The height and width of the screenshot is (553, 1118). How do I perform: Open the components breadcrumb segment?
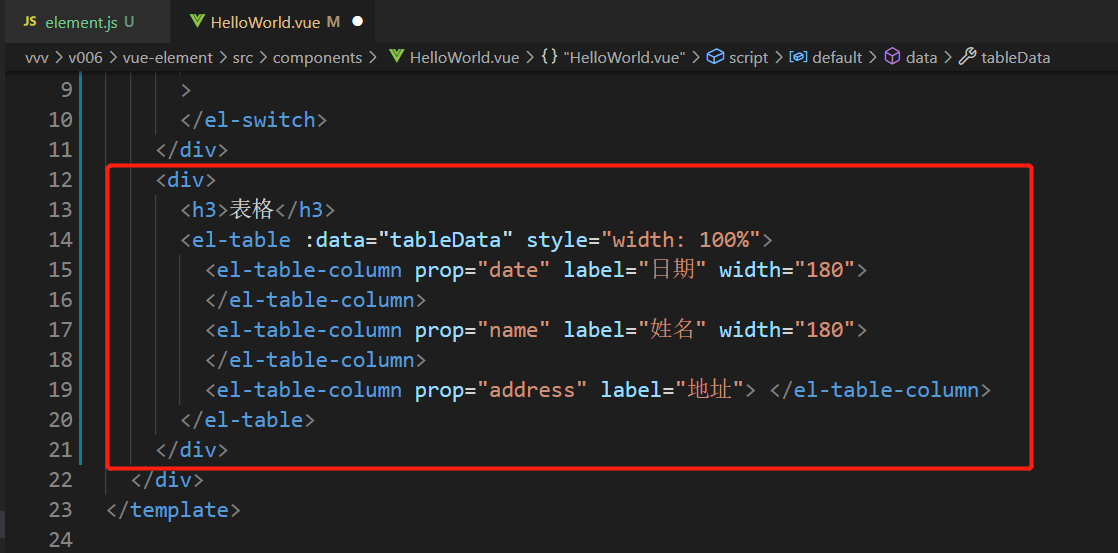point(317,58)
